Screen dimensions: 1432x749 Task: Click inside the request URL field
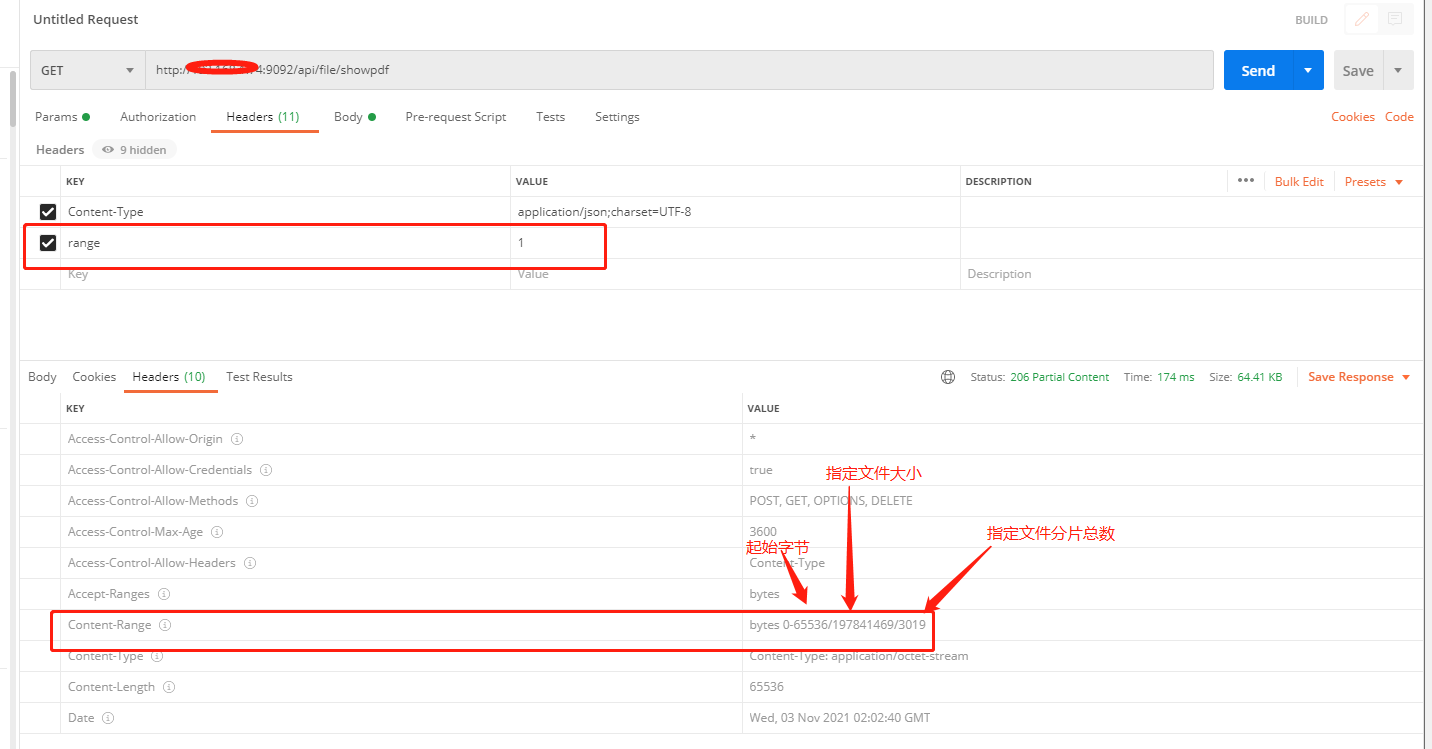tap(600, 70)
